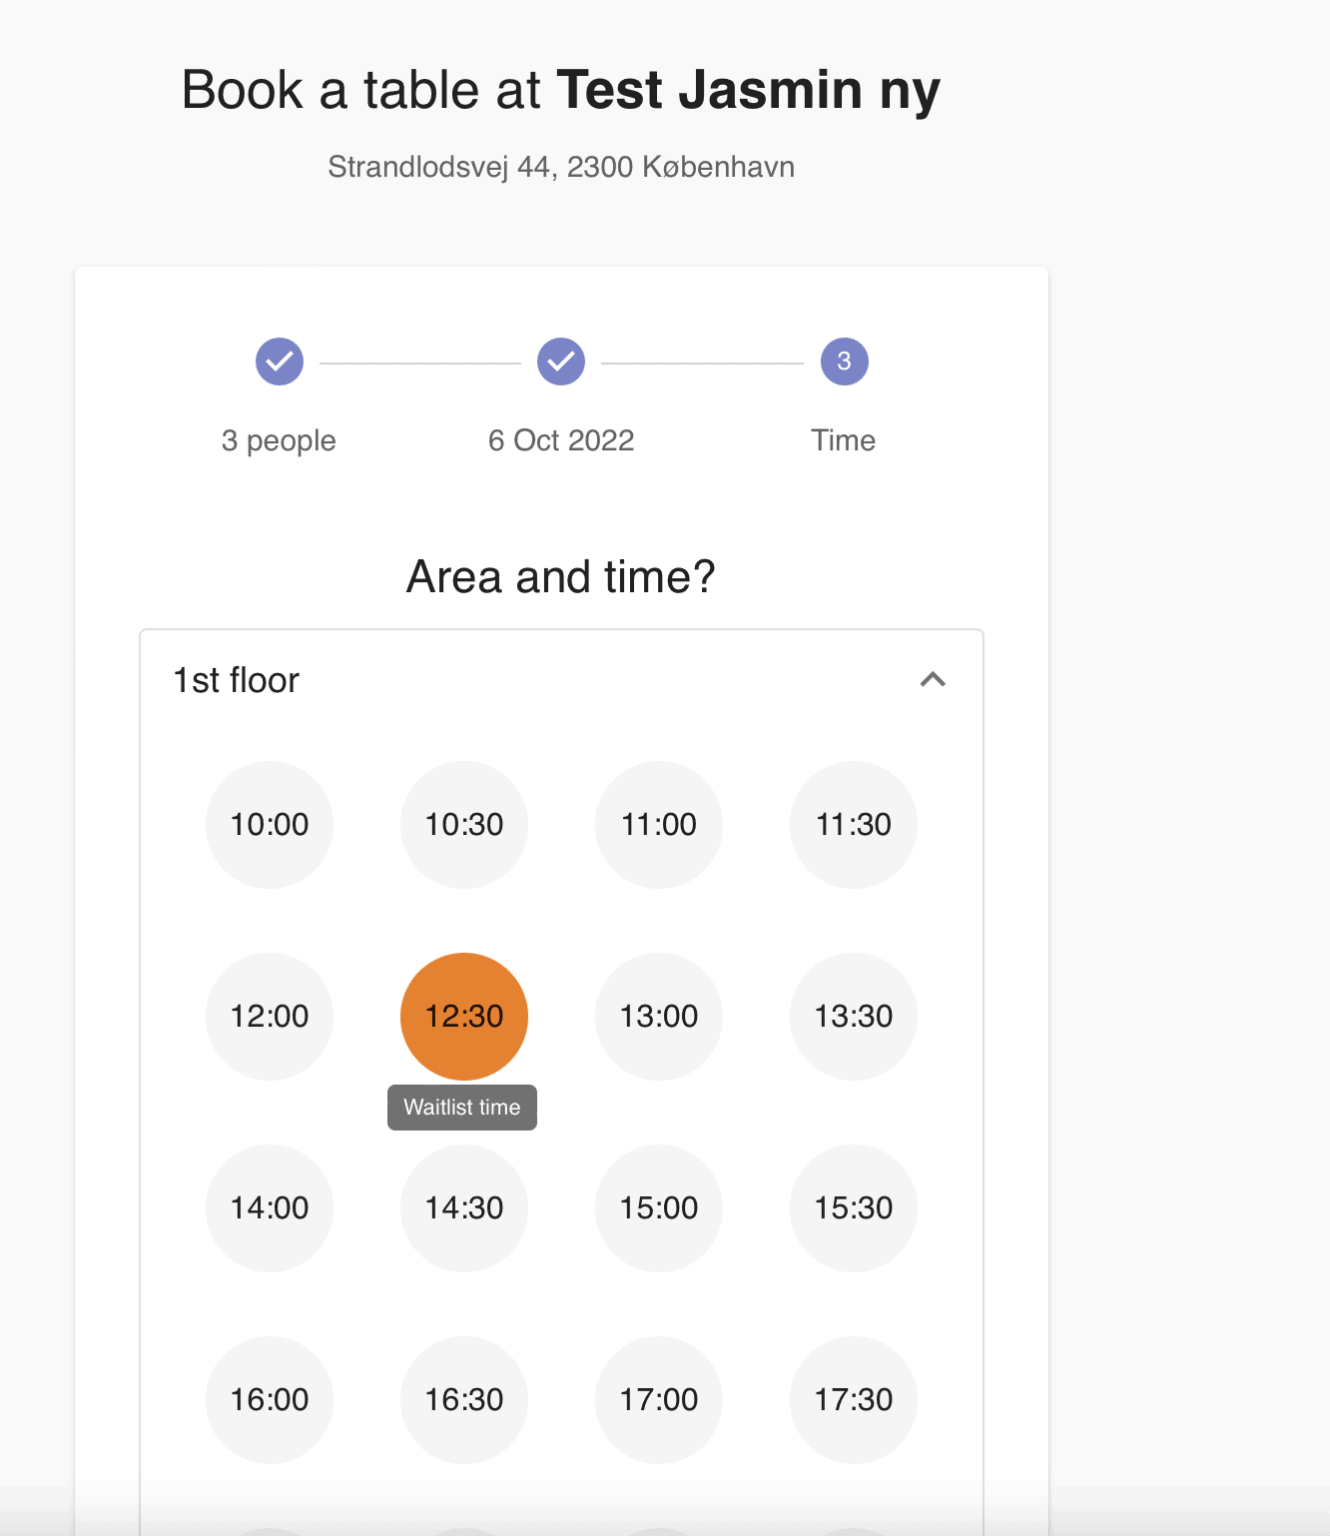Deselect the highlighted orange 12:30 slot
Image resolution: width=1330 pixels, height=1536 pixels.
pyautogui.click(x=463, y=1015)
